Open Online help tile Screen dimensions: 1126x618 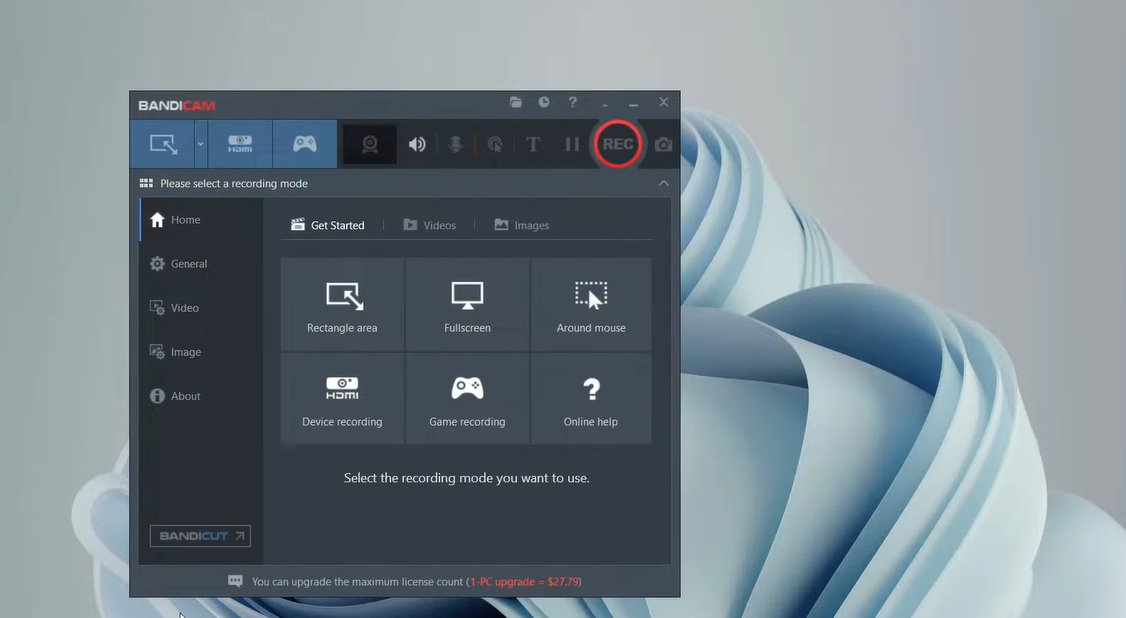591,398
